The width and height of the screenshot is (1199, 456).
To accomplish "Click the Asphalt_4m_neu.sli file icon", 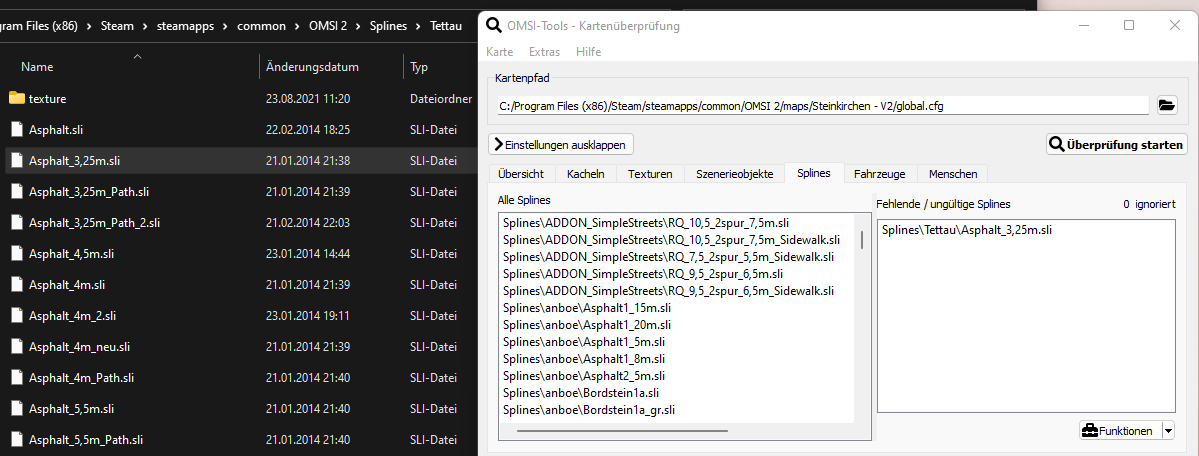I will tap(16, 347).
